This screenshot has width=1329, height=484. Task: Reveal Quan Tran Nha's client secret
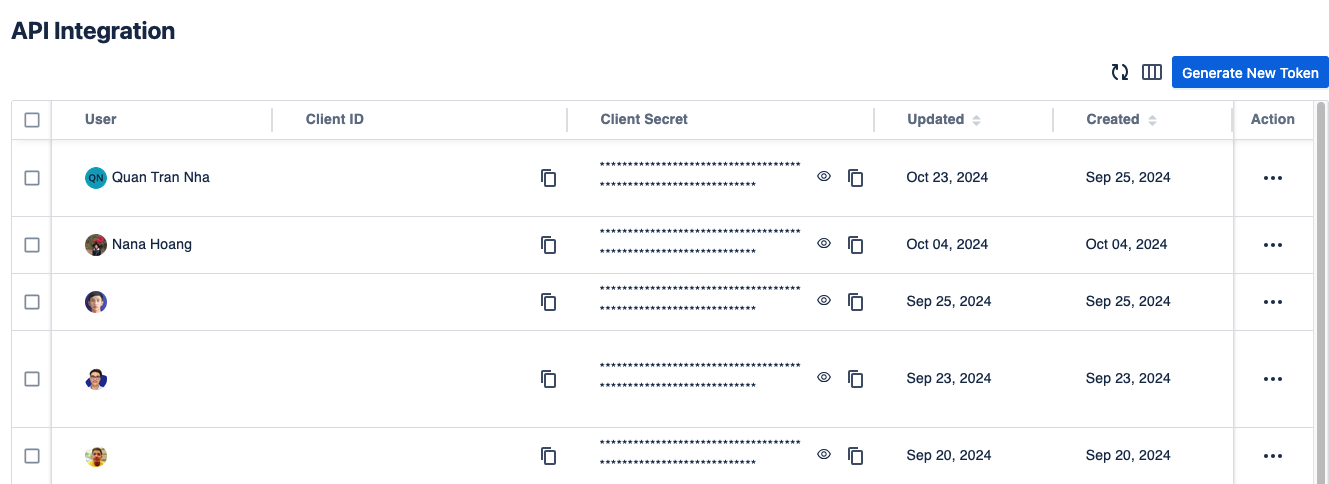[824, 176]
